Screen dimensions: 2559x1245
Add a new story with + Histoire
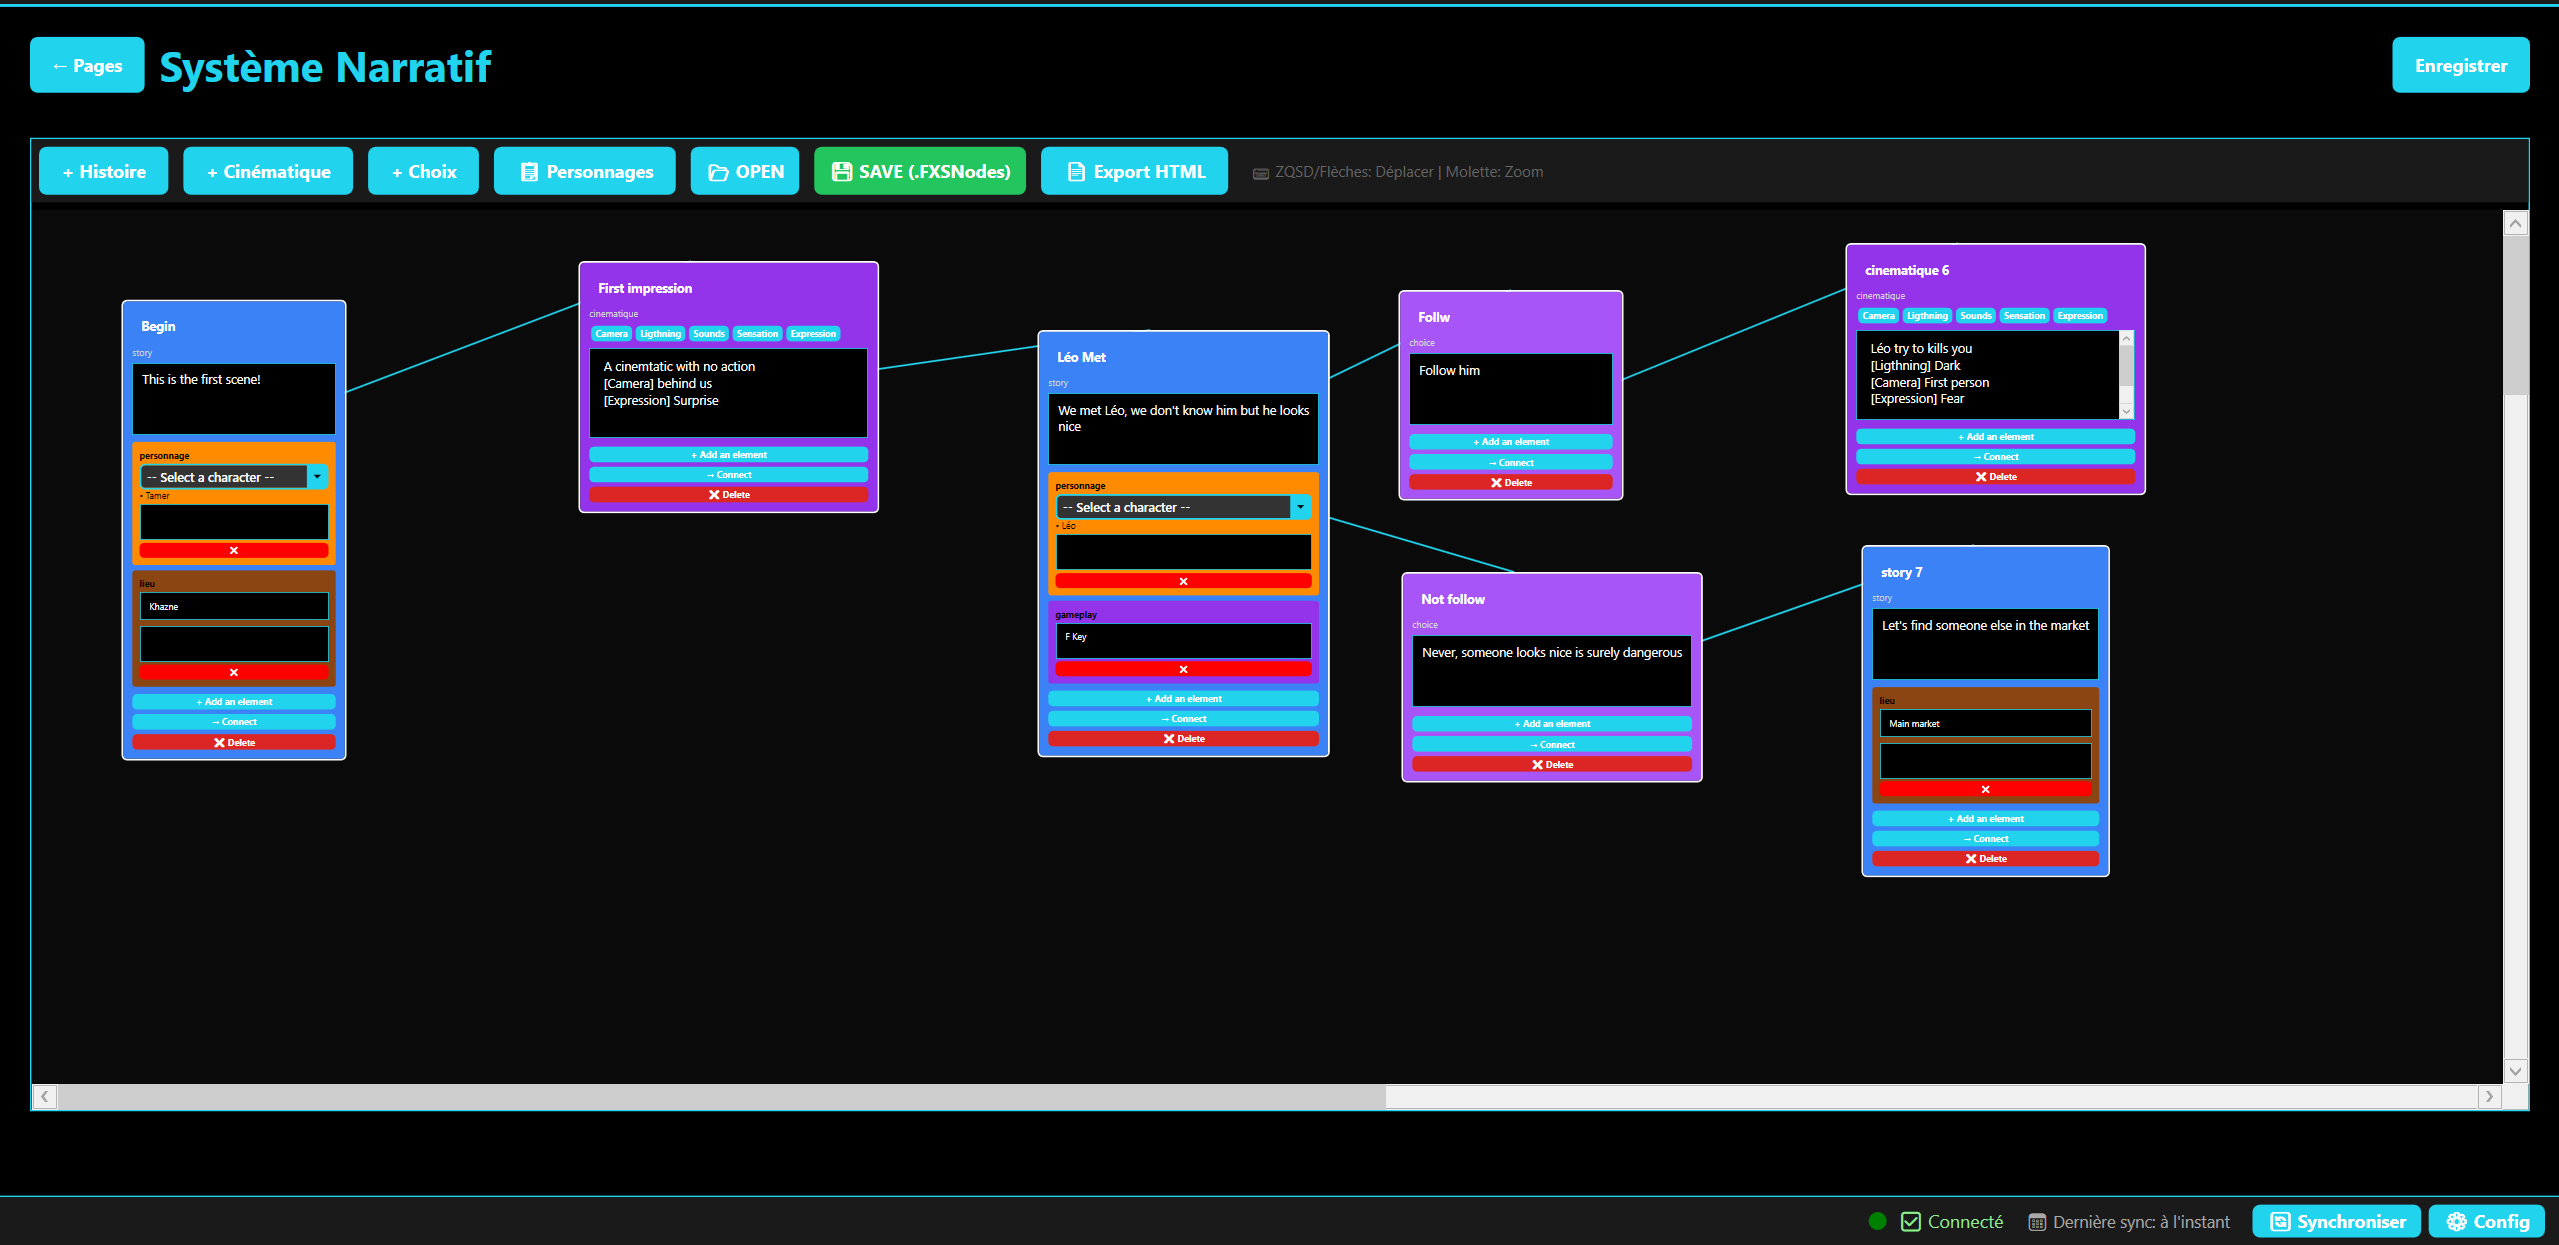(x=103, y=171)
